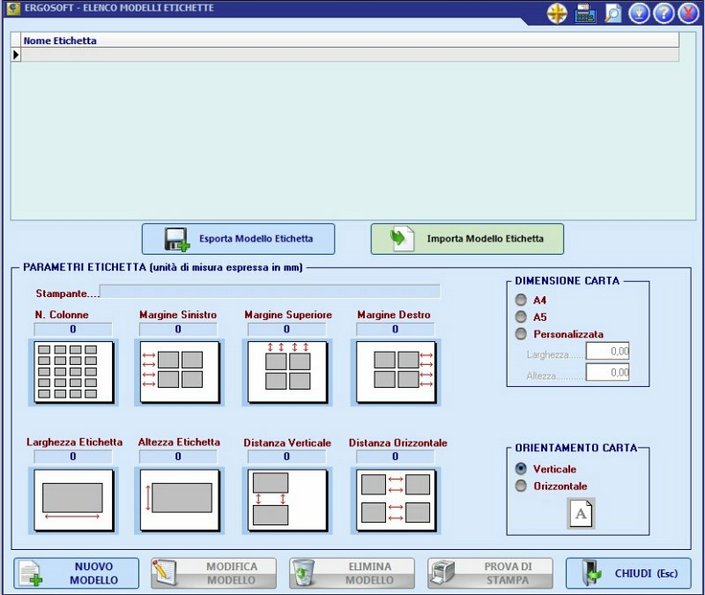This screenshot has width=705, height=595.
Task: Click the N. Colonne label grid thumbnail
Action: [x=72, y=372]
